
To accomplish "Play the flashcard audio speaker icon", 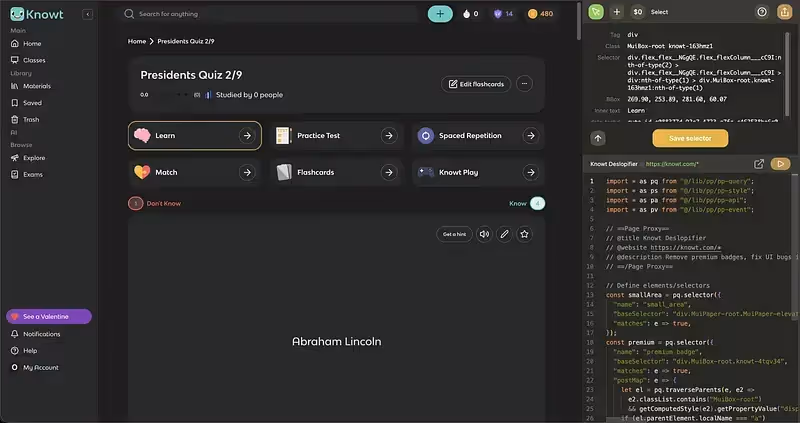I will [x=484, y=234].
